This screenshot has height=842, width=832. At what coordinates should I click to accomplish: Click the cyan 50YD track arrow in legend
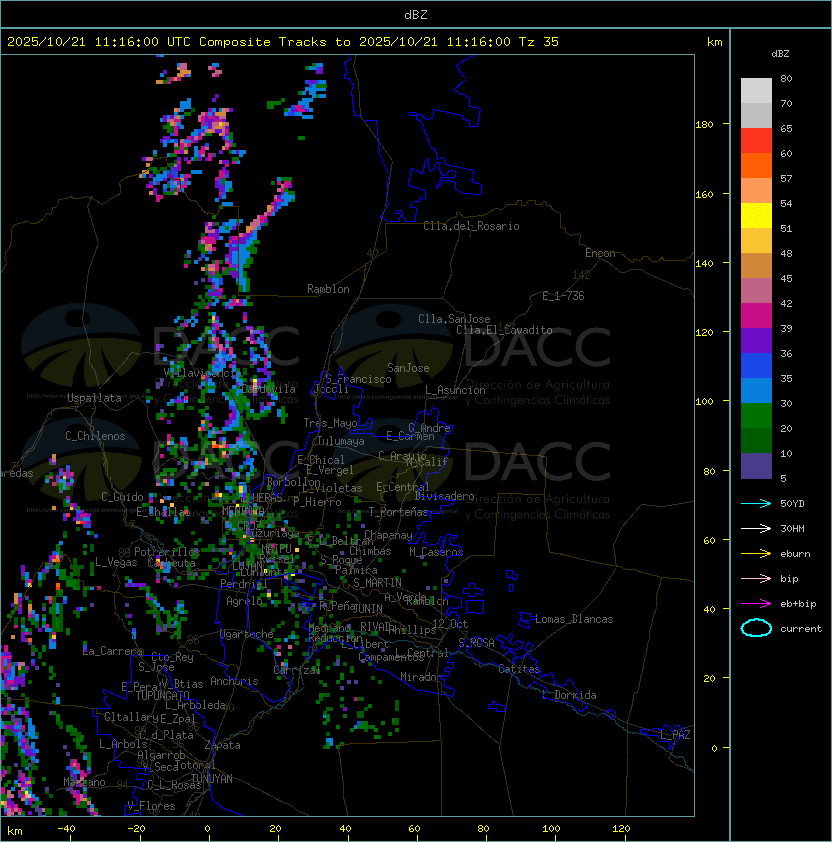(756, 503)
